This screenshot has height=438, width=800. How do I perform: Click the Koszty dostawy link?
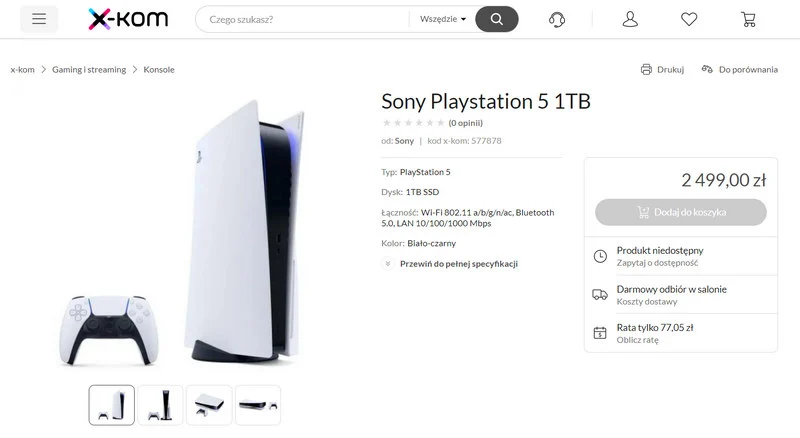647,302
